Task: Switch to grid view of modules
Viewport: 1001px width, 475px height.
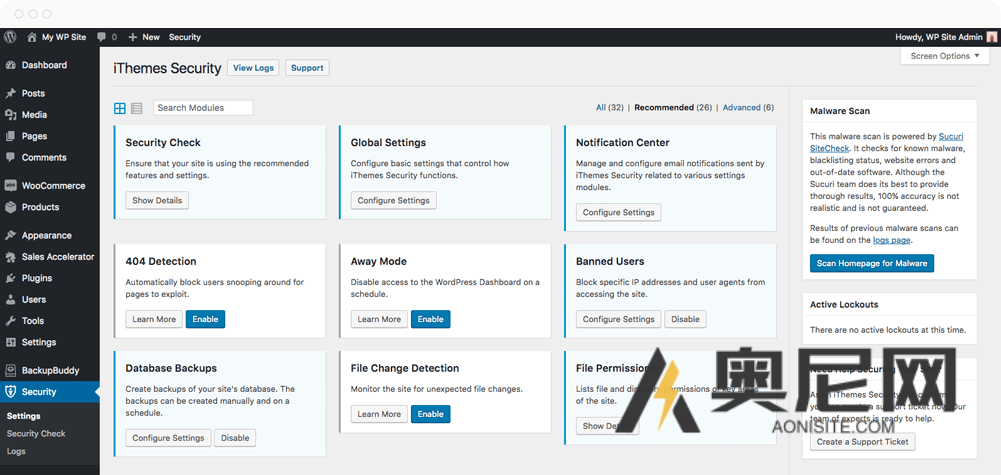Action: tap(119, 108)
